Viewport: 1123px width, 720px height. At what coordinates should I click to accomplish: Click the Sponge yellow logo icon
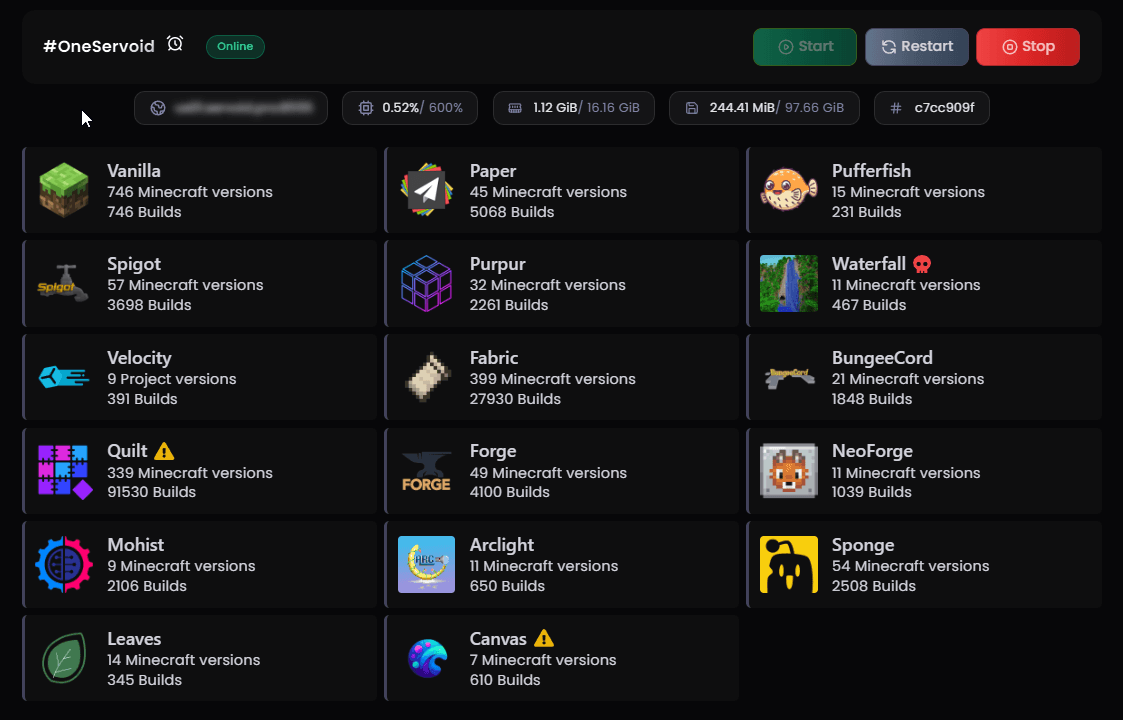click(x=789, y=565)
